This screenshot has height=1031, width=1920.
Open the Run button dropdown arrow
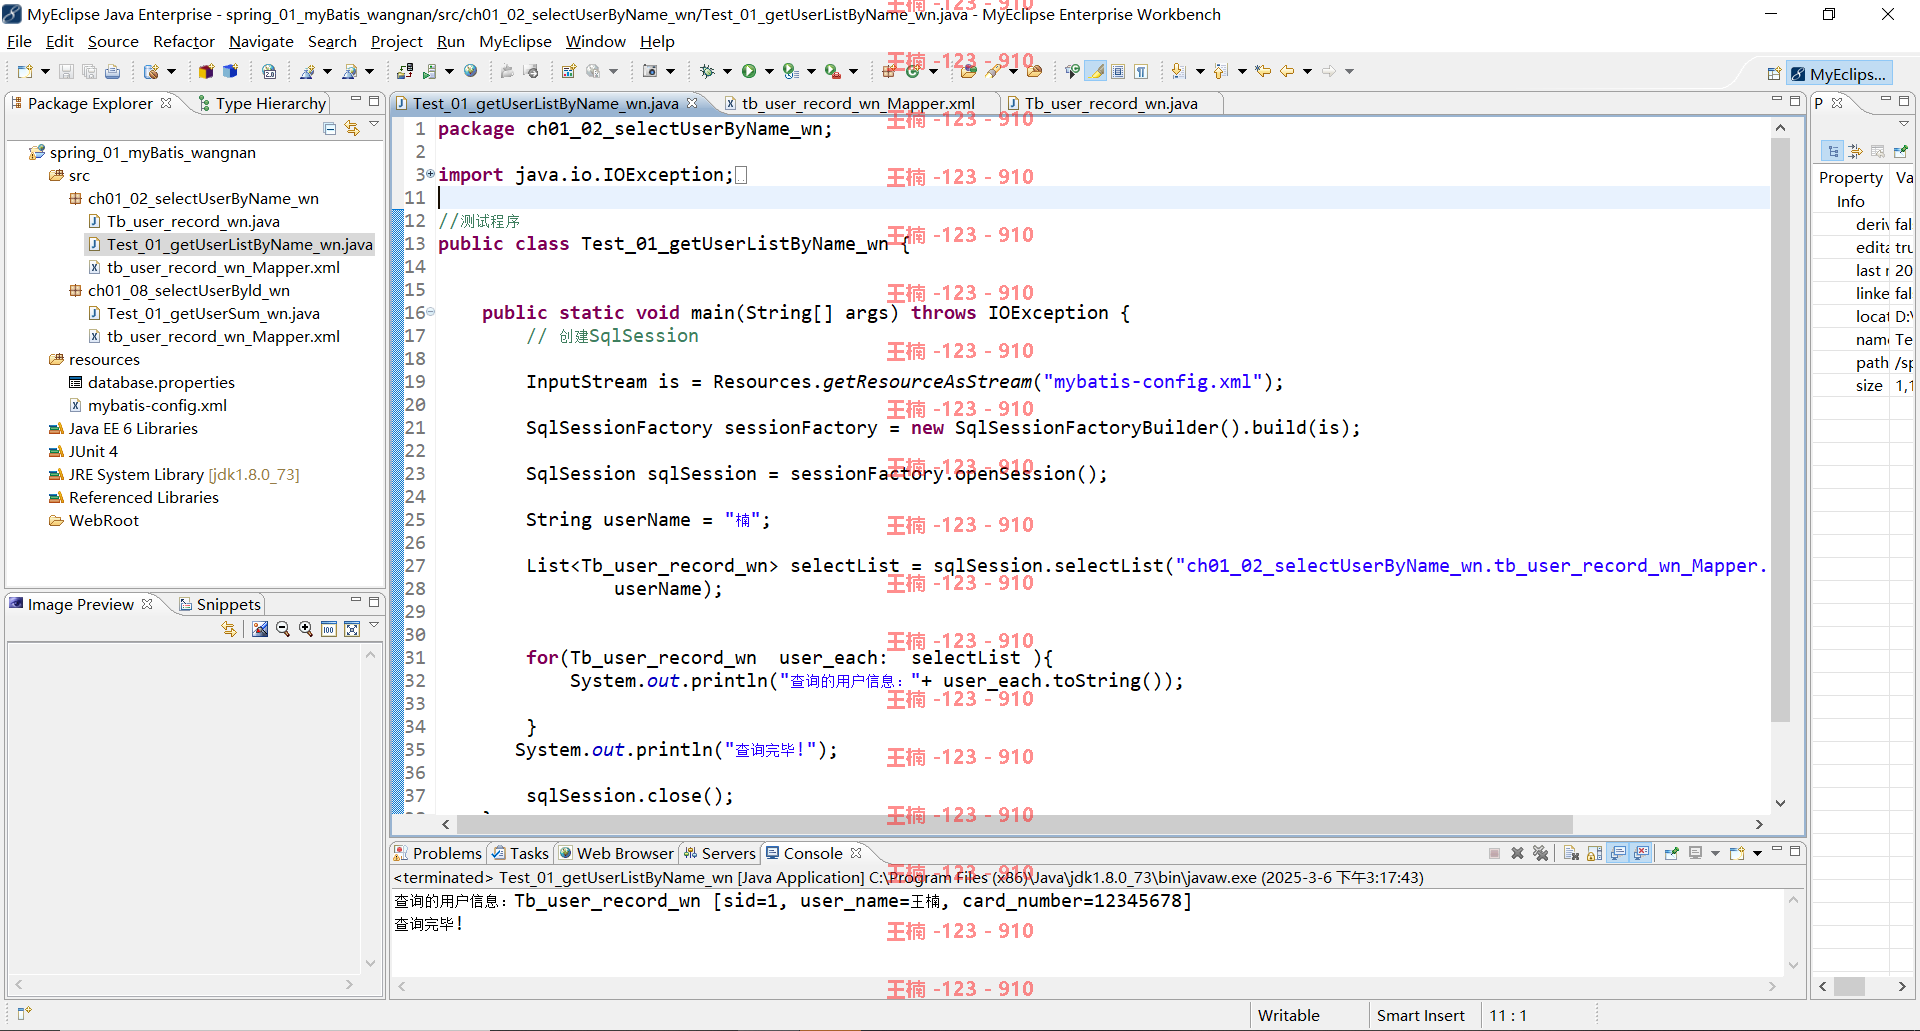tap(769, 71)
